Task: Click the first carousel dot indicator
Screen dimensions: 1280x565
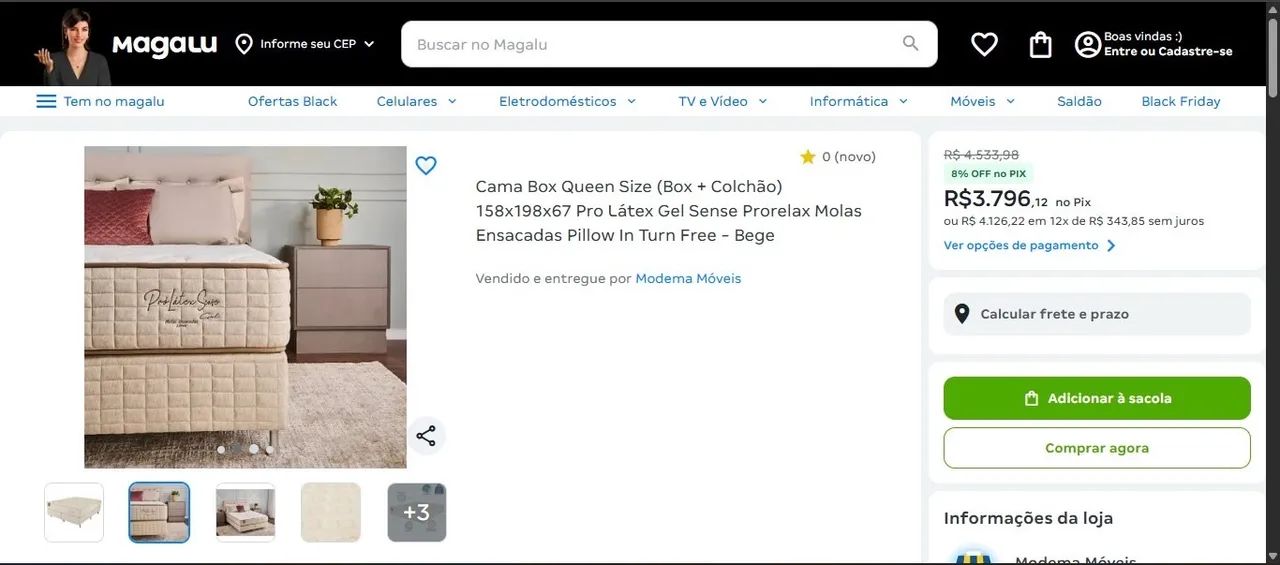Action: click(x=221, y=449)
